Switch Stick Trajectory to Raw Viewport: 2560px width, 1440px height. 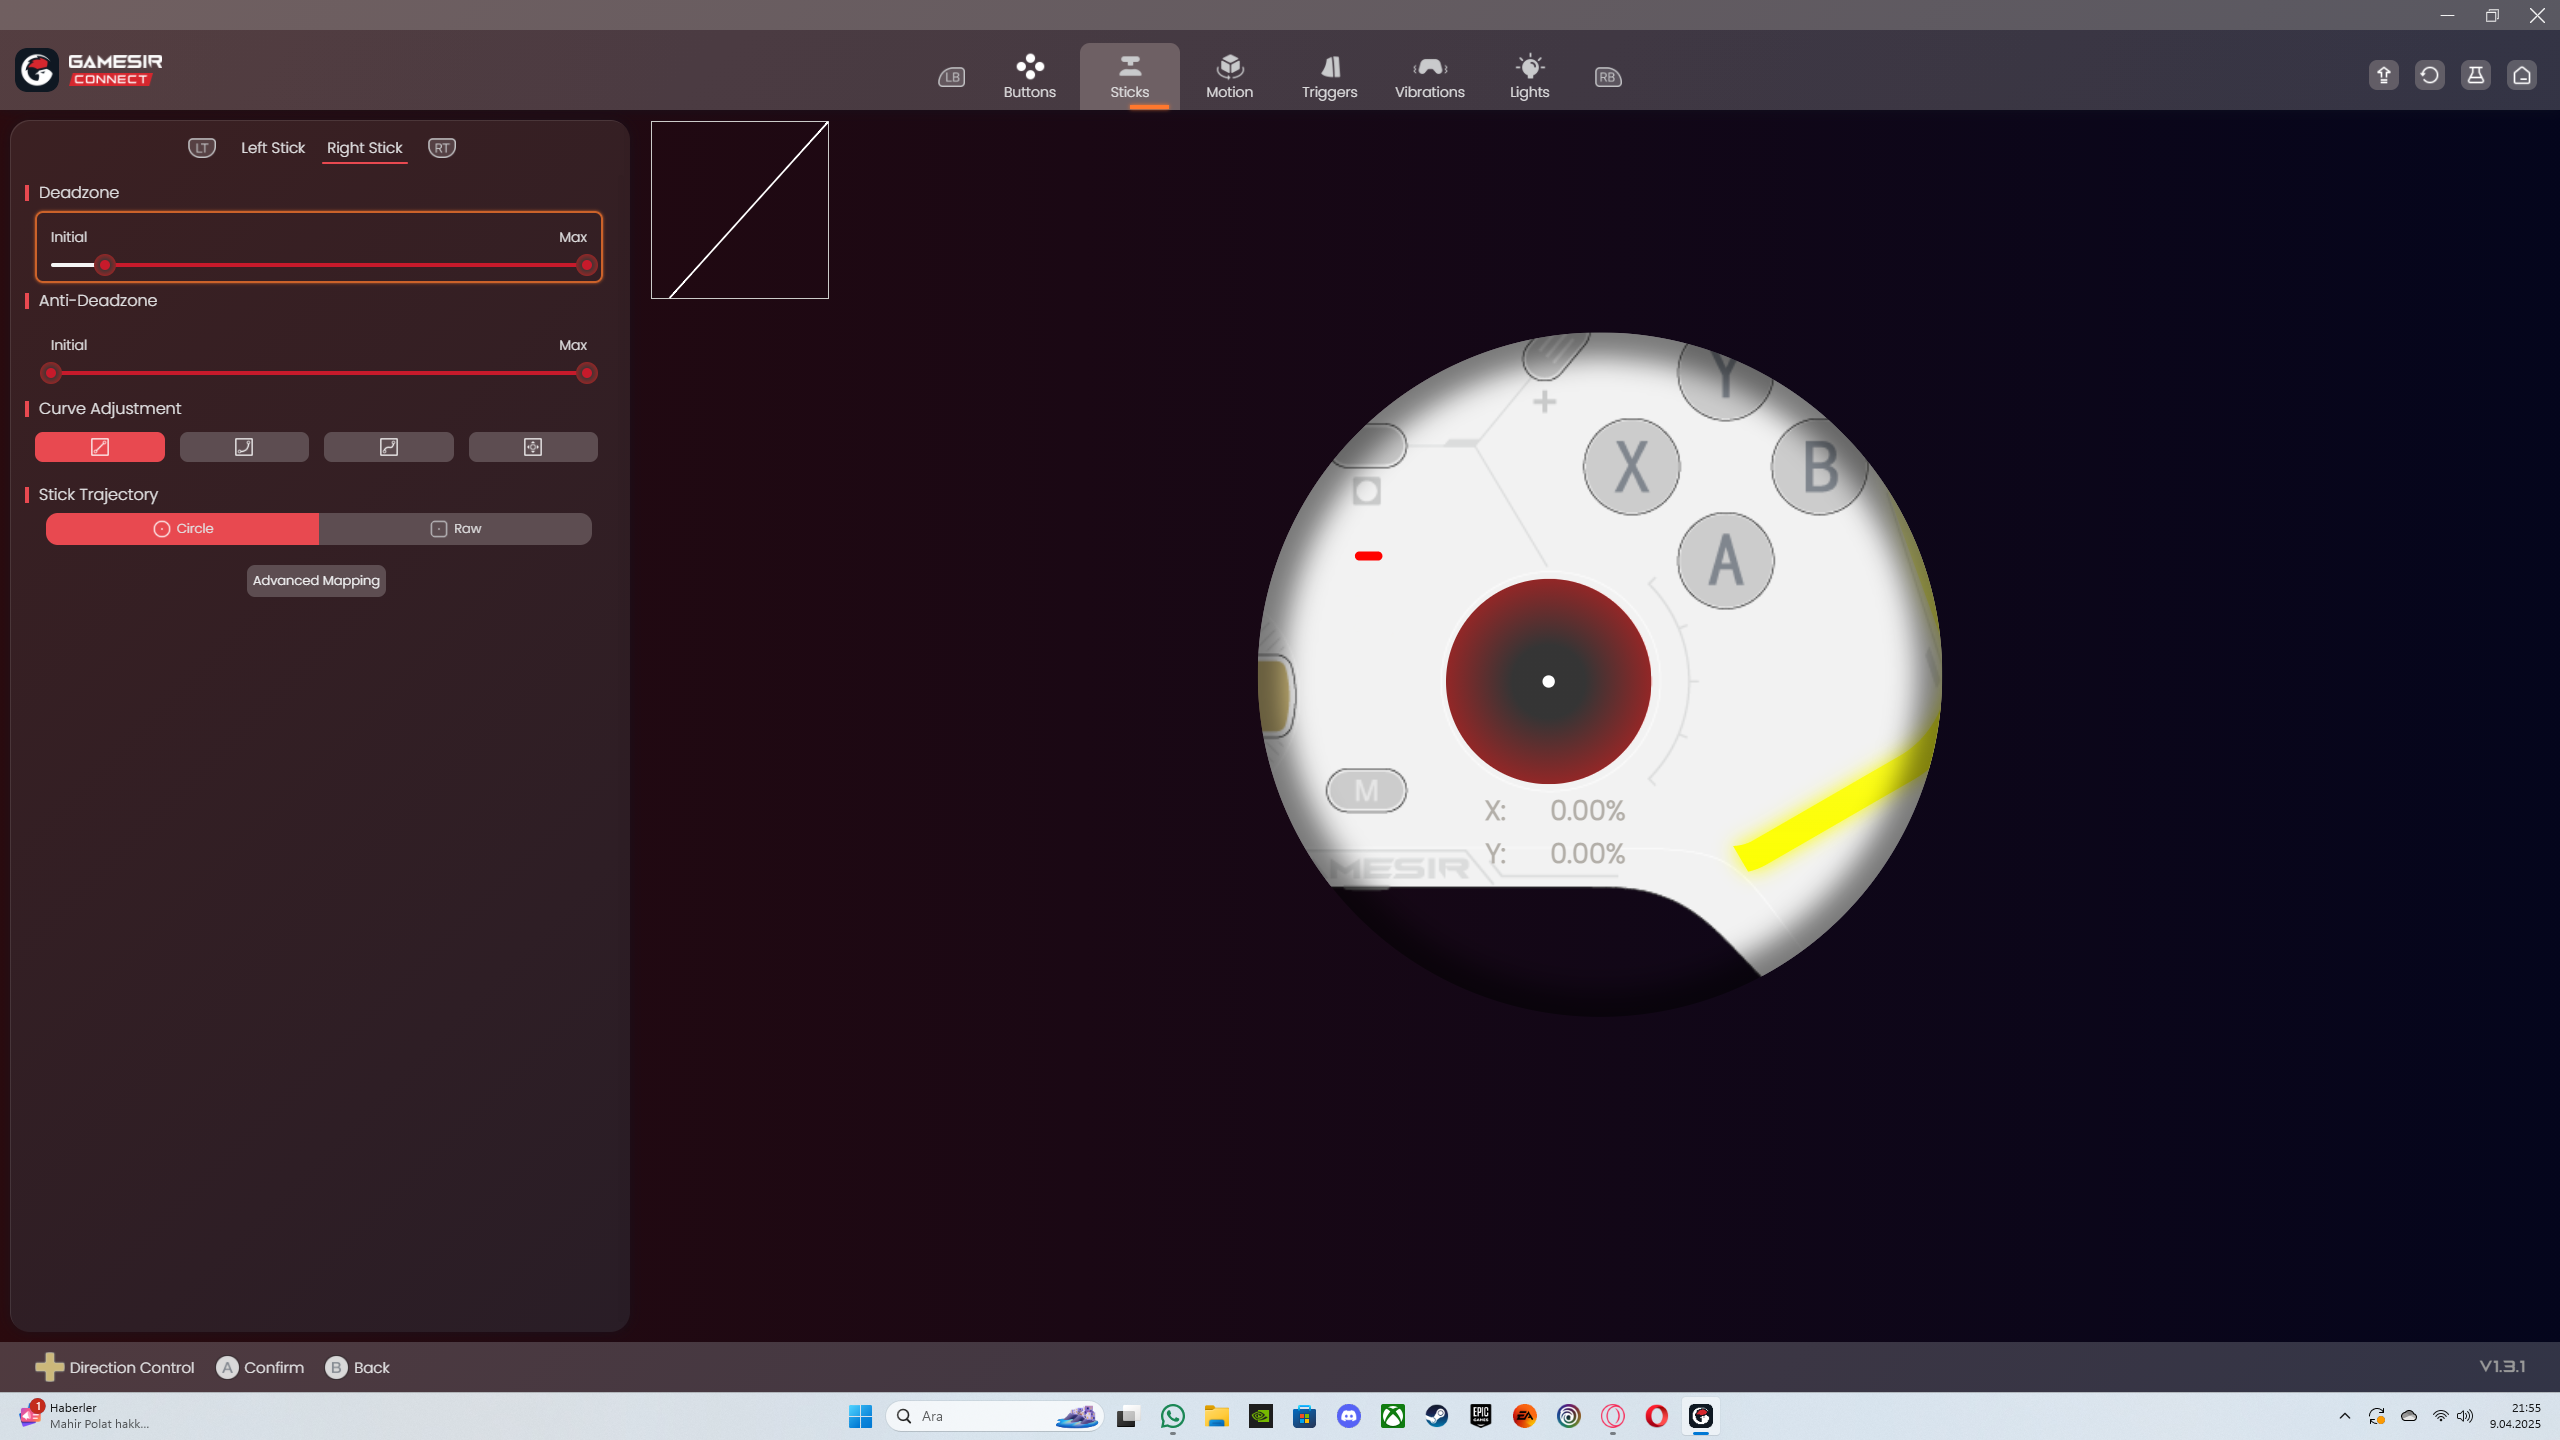[456, 529]
